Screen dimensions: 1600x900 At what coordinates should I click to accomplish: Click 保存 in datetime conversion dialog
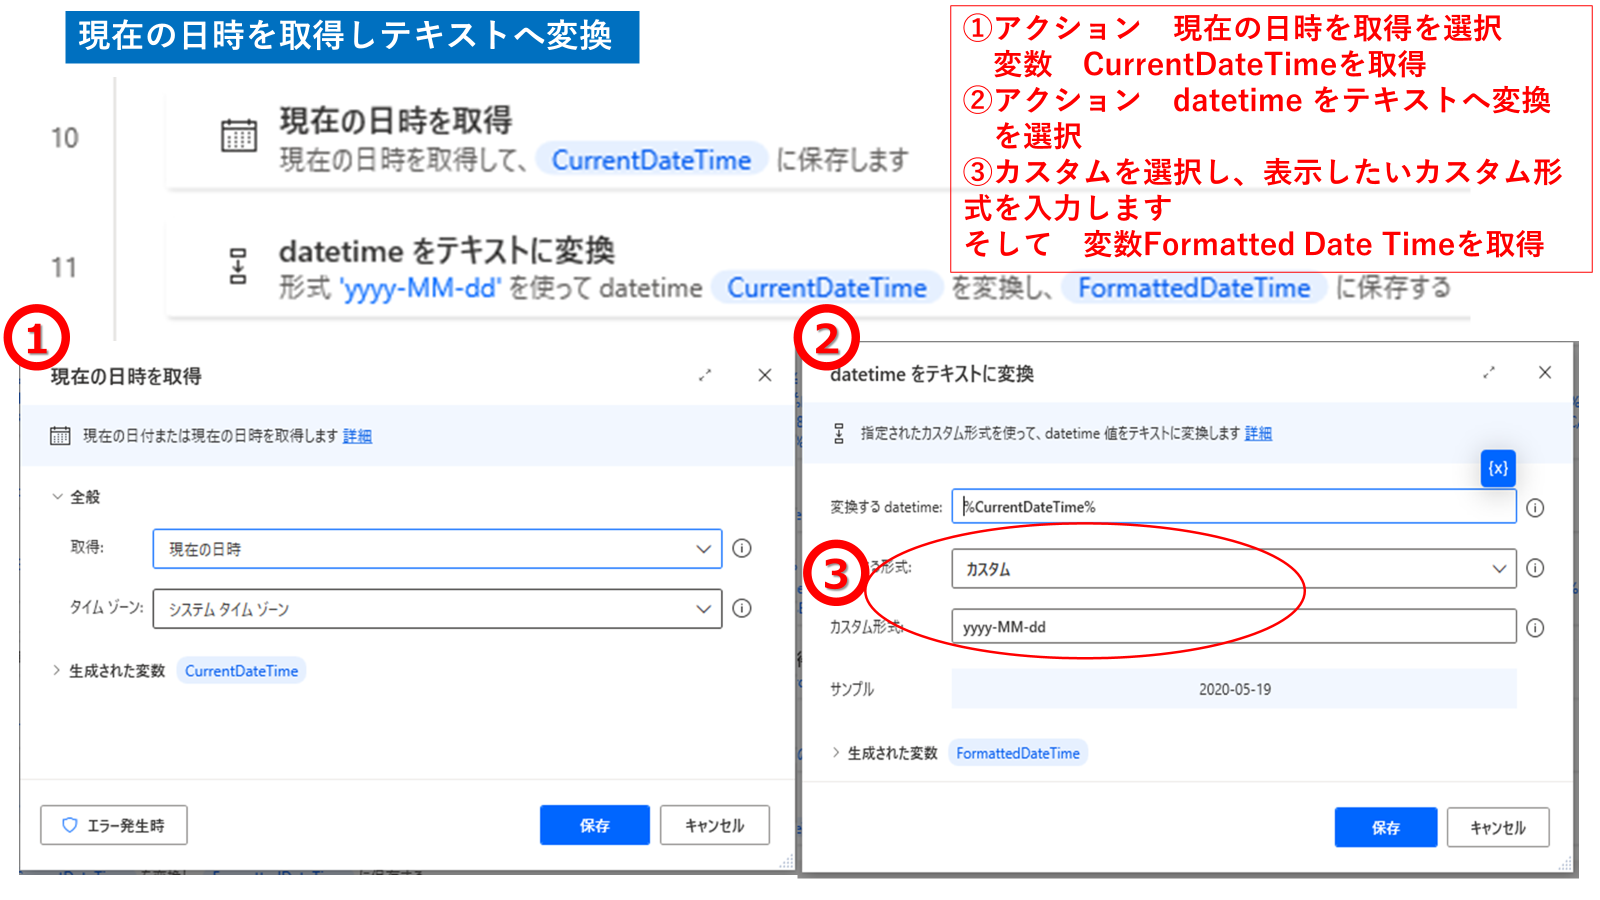coord(1386,827)
